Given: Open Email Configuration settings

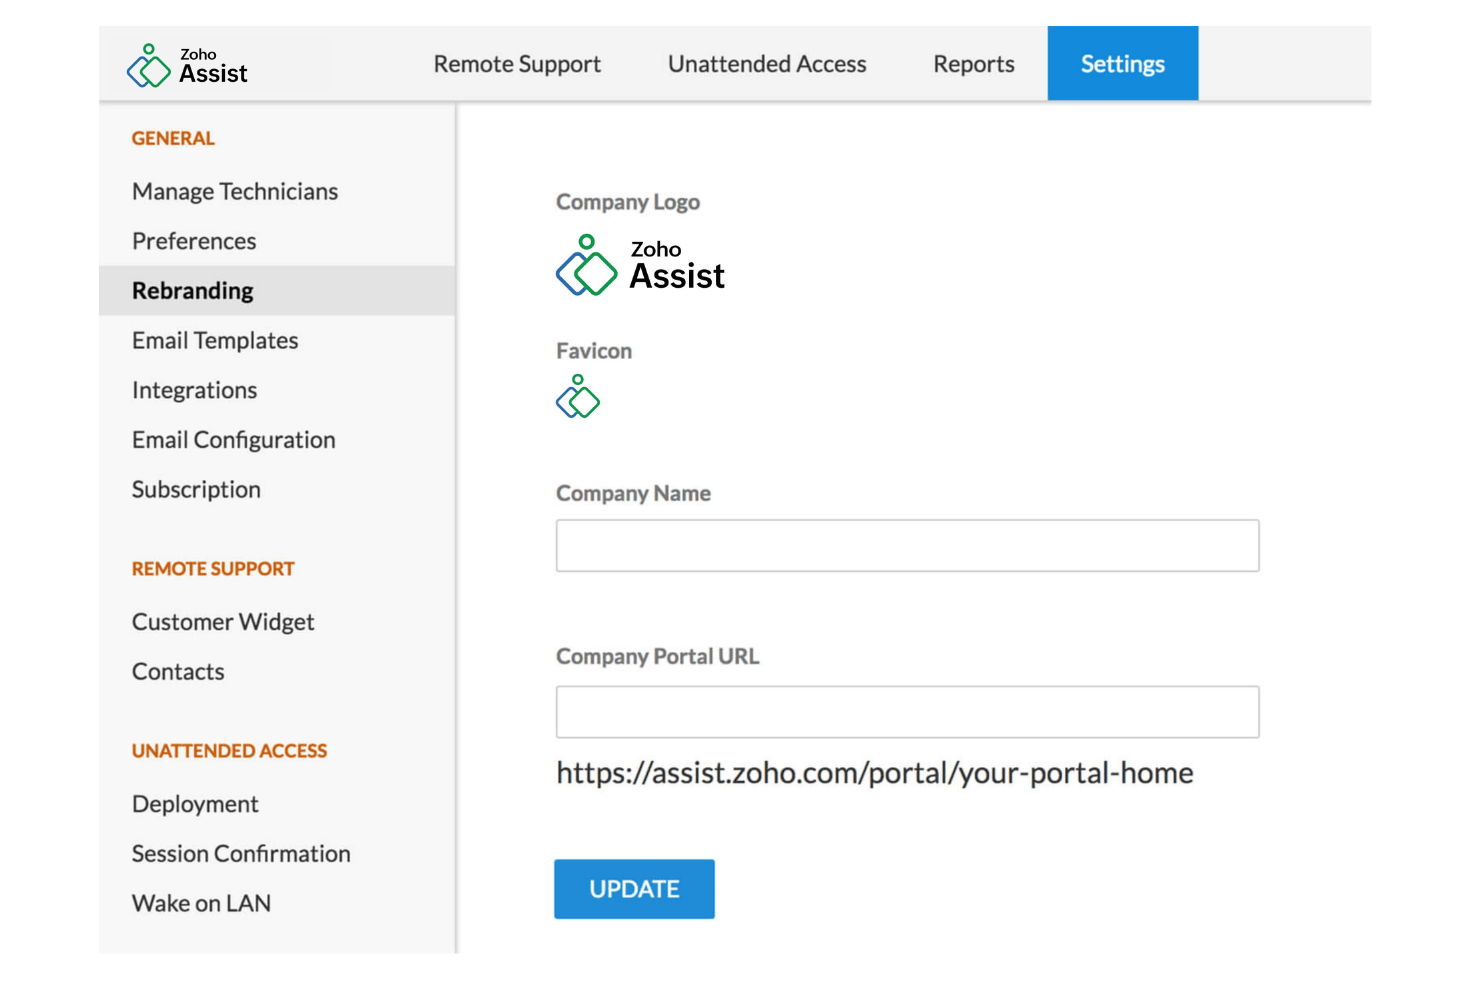Looking at the screenshot, I should (x=233, y=440).
